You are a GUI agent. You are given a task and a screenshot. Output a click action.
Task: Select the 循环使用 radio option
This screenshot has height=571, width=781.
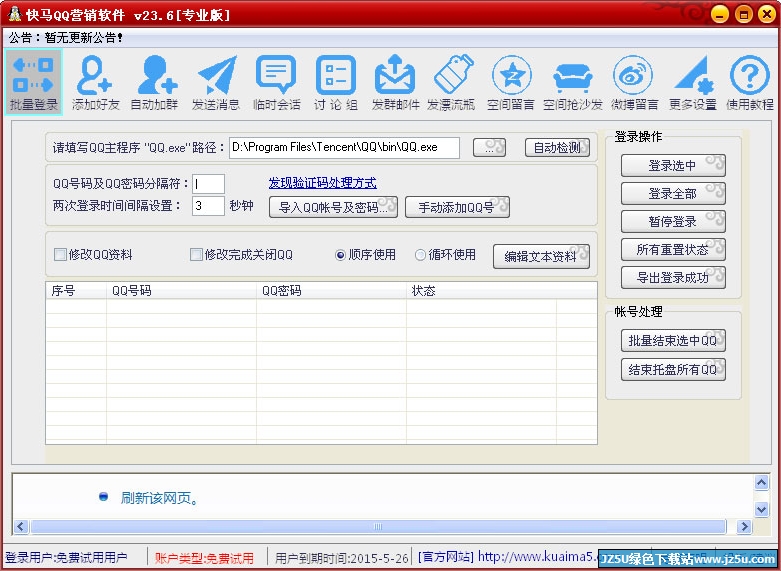(x=420, y=255)
